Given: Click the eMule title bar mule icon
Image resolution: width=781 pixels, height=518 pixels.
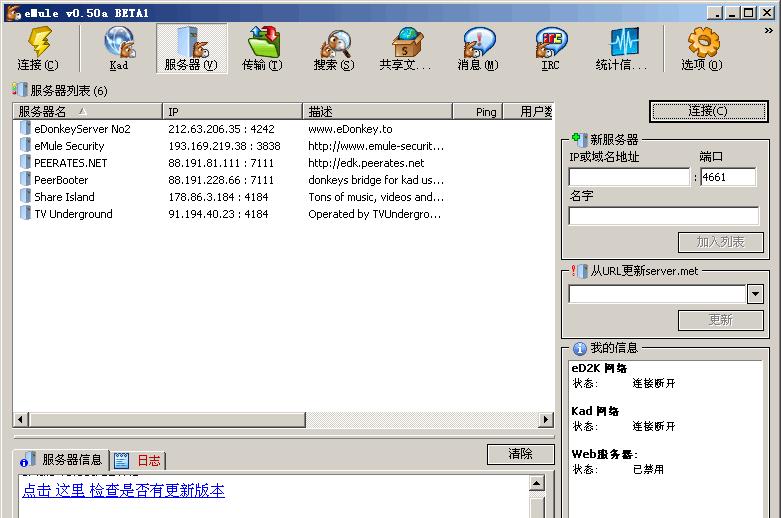Looking at the screenshot, I should tap(13, 12).
